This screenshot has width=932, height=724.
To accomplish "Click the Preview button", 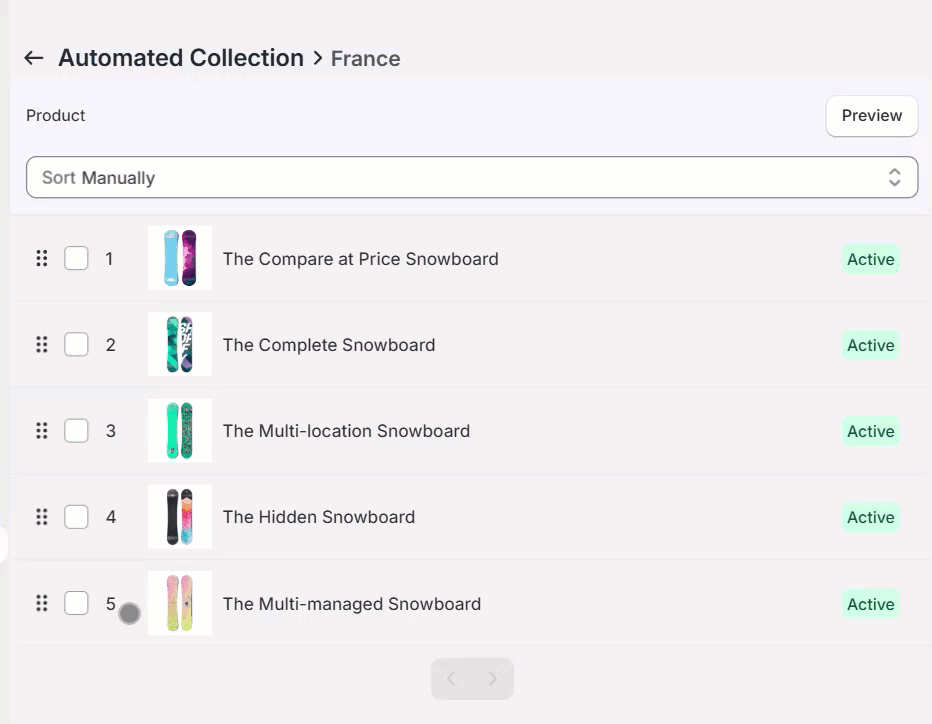I will tap(871, 115).
